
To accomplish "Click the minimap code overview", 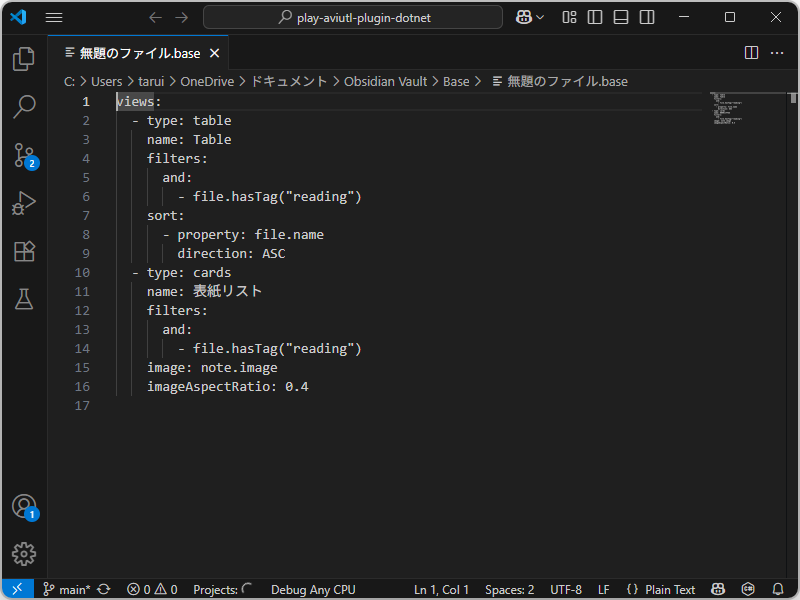I will pyautogui.click(x=735, y=110).
